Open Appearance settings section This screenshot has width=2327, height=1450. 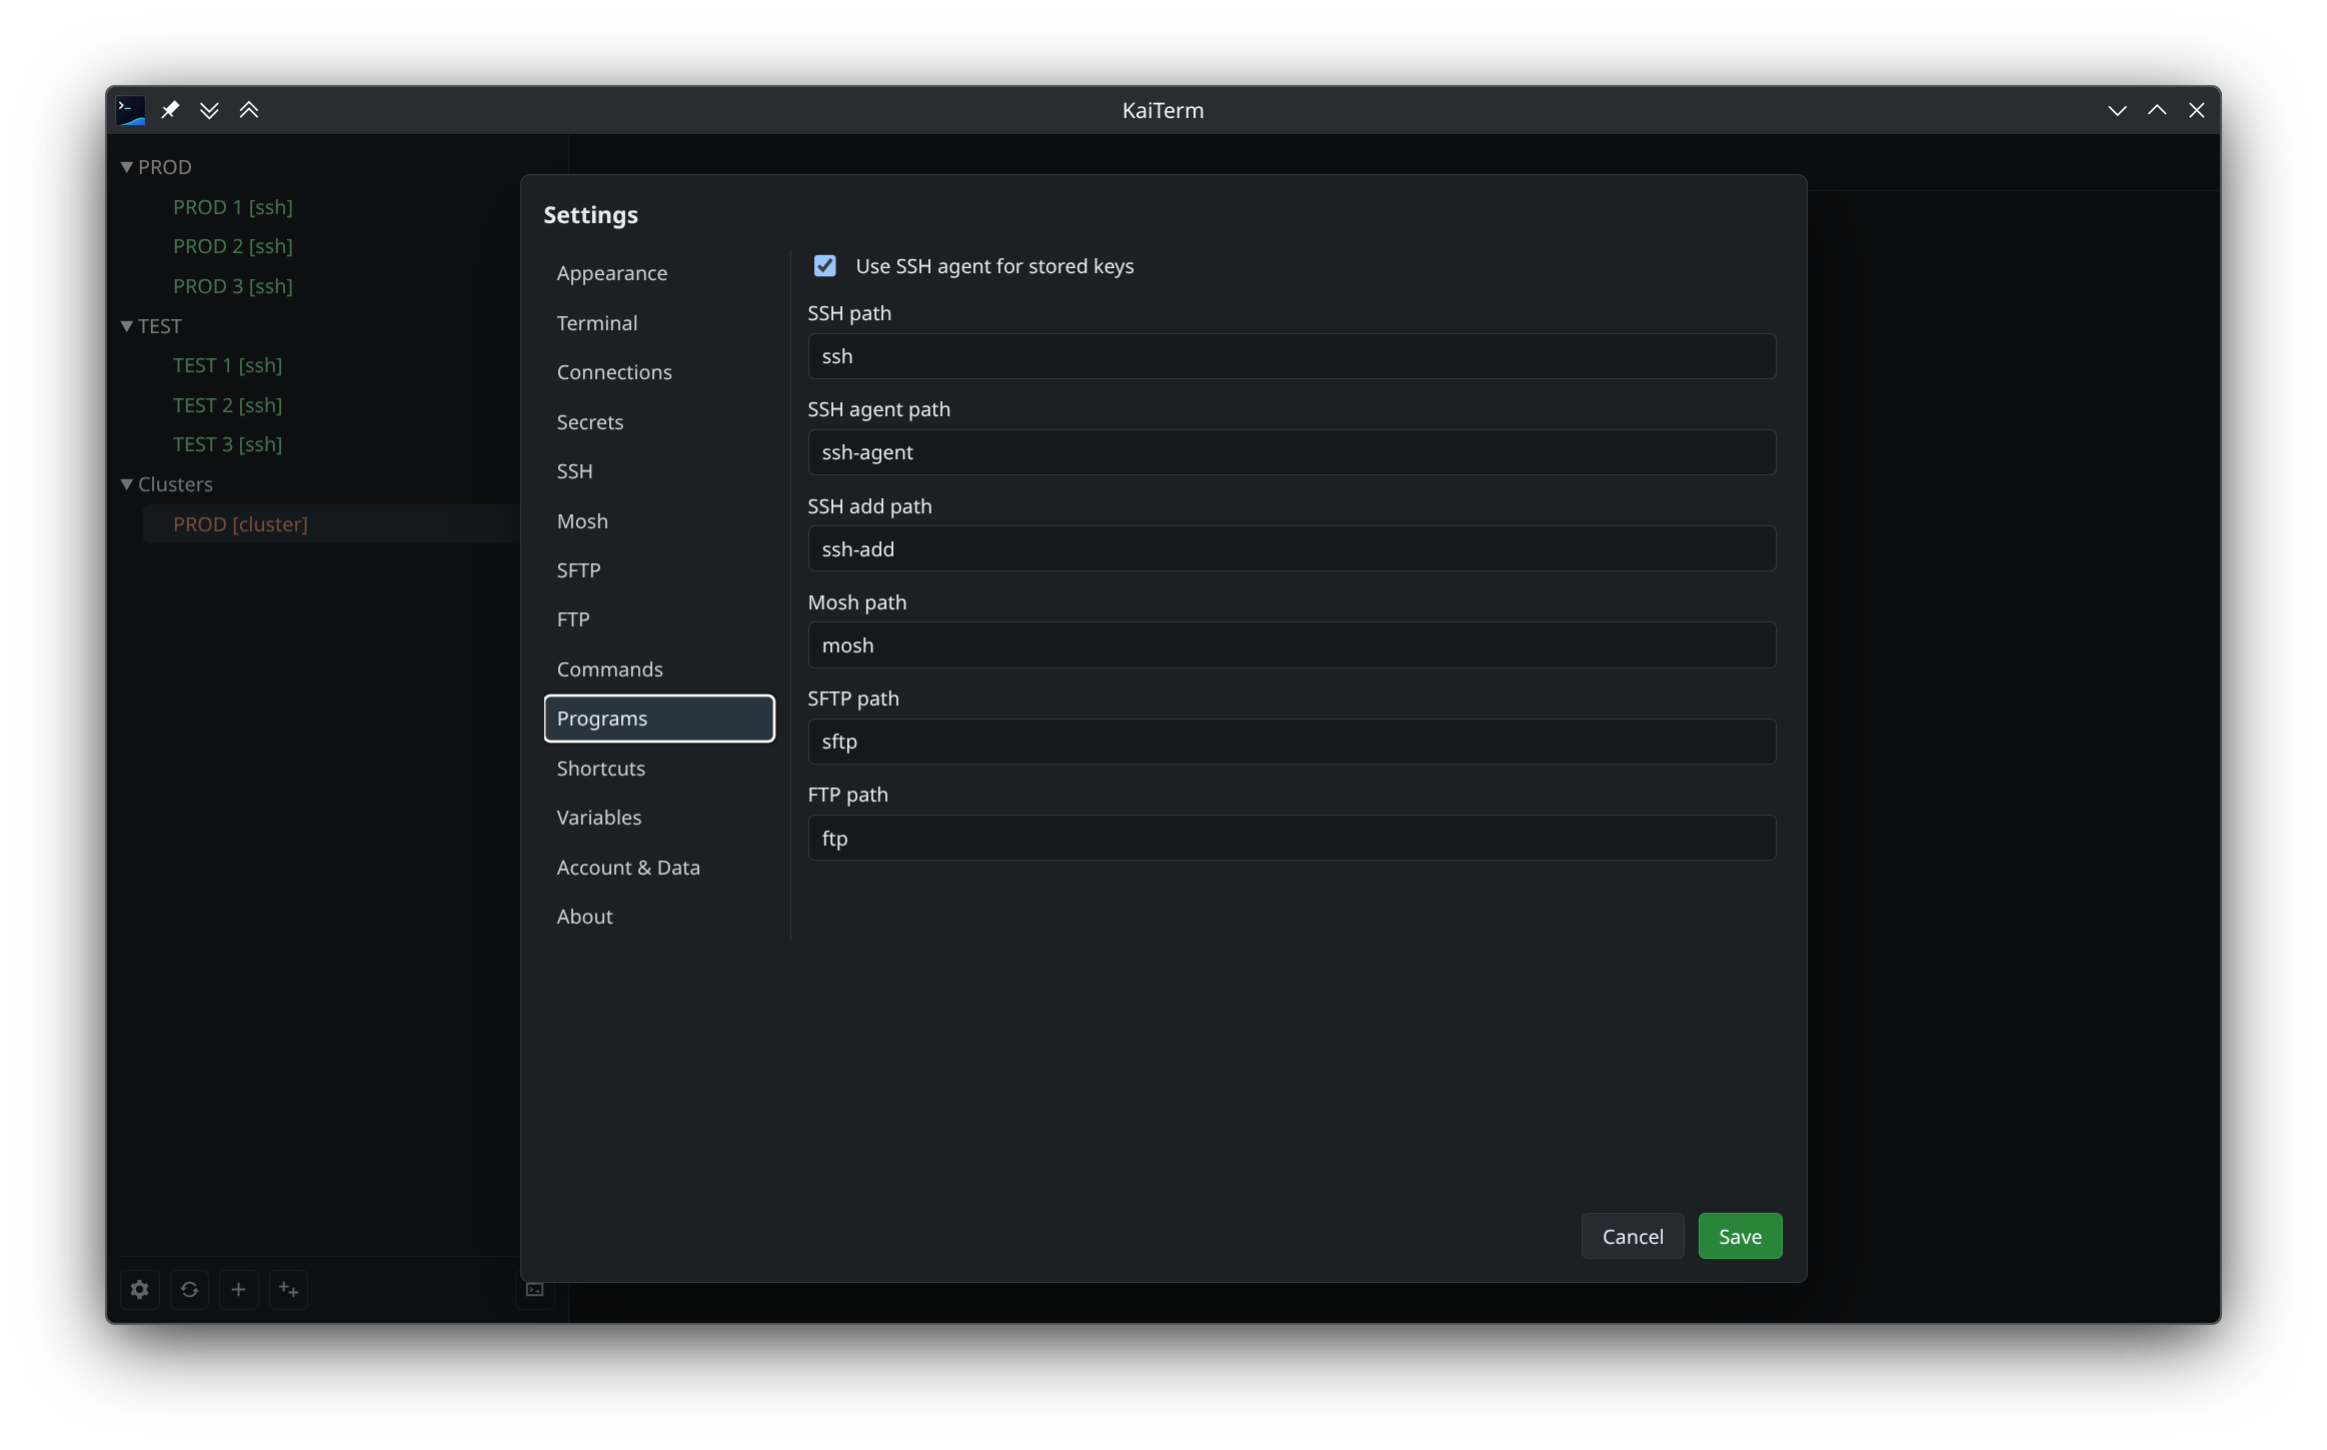click(x=659, y=273)
